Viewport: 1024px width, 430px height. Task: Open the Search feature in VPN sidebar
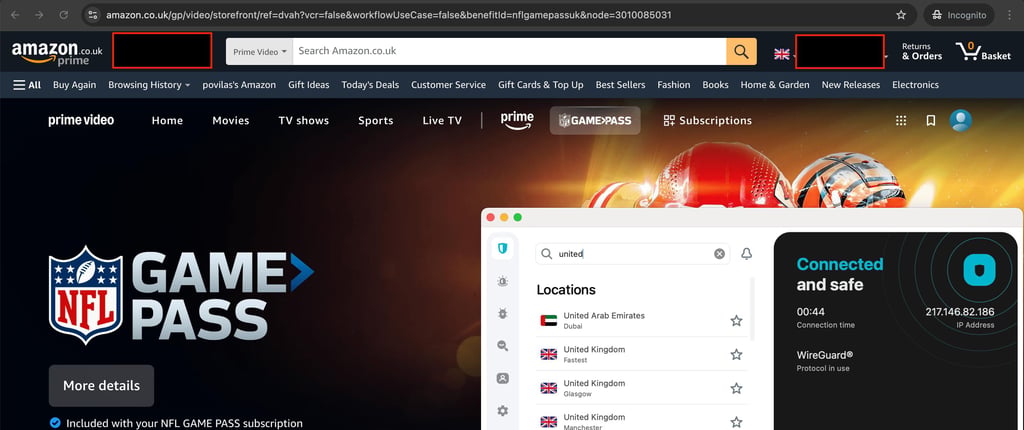tap(502, 346)
